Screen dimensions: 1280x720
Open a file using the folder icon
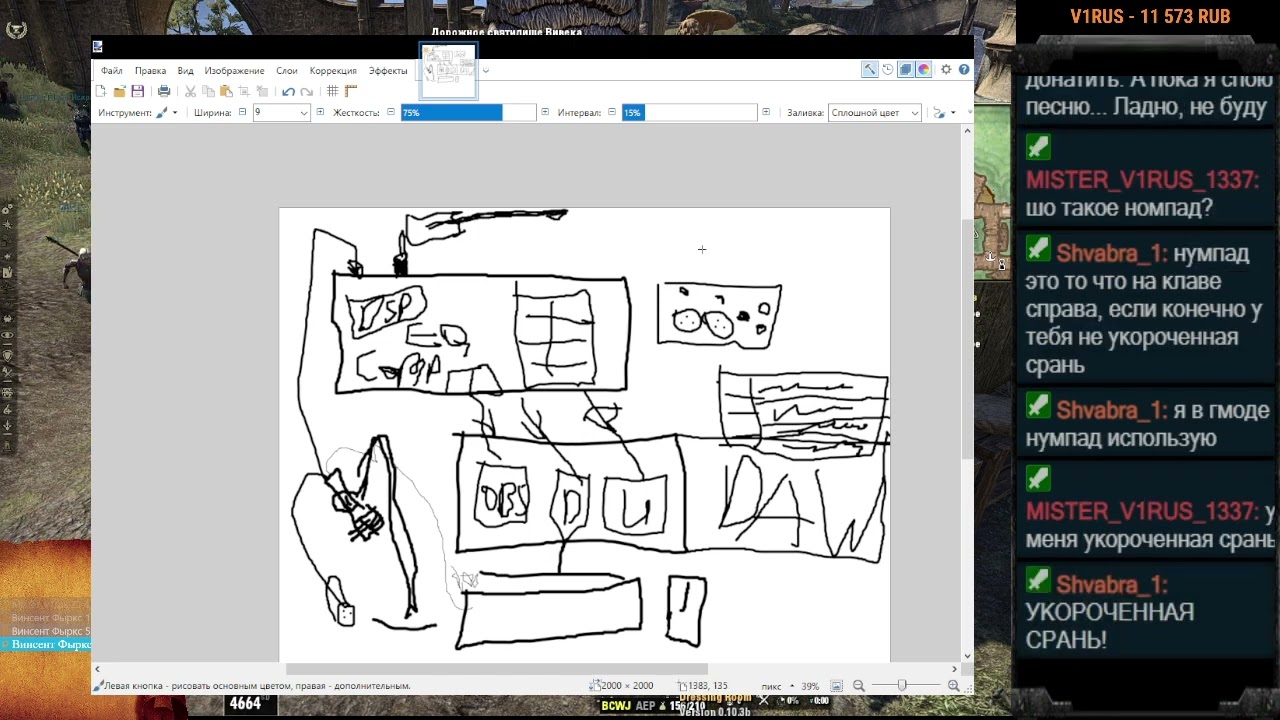[x=119, y=91]
